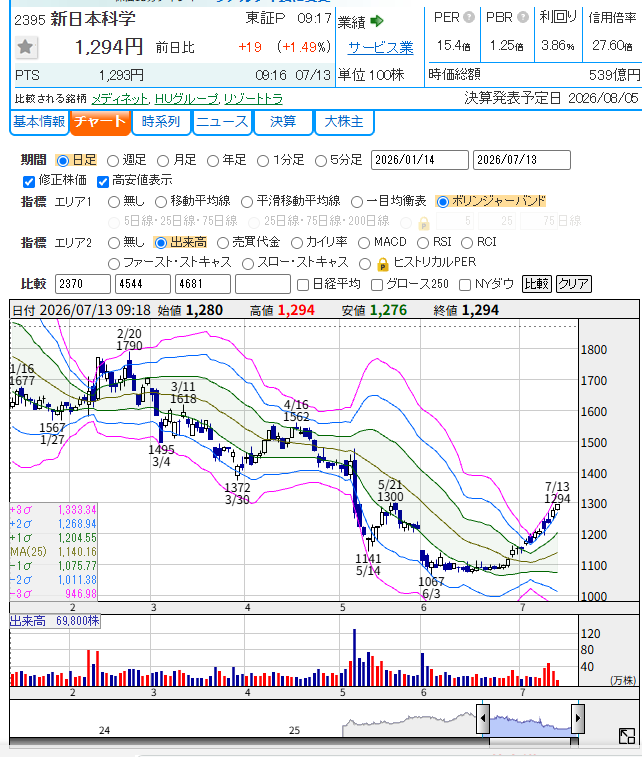The width and height of the screenshot is (642, 757).
Task: Select 出来高 indicator
Action: click(161, 242)
